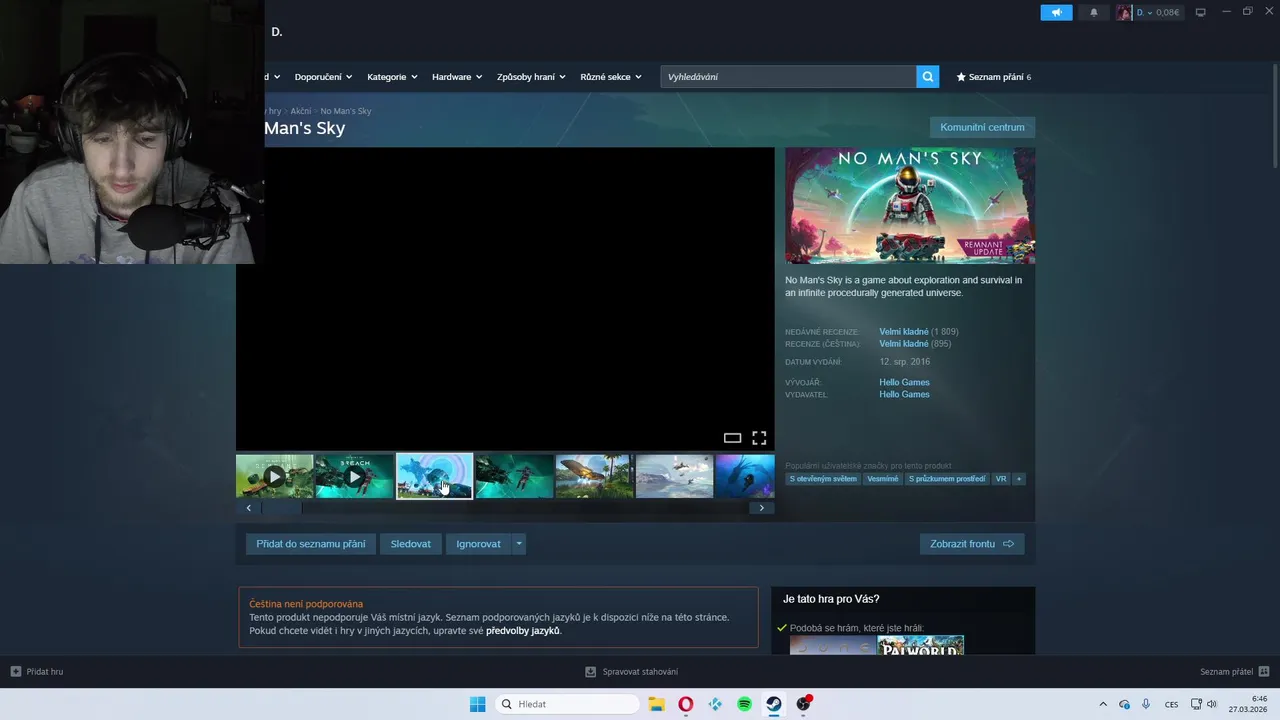The image size is (1280, 720).
Task: Select the deep blue cut-off screenshot thumbnail
Action: pyautogui.click(x=745, y=477)
